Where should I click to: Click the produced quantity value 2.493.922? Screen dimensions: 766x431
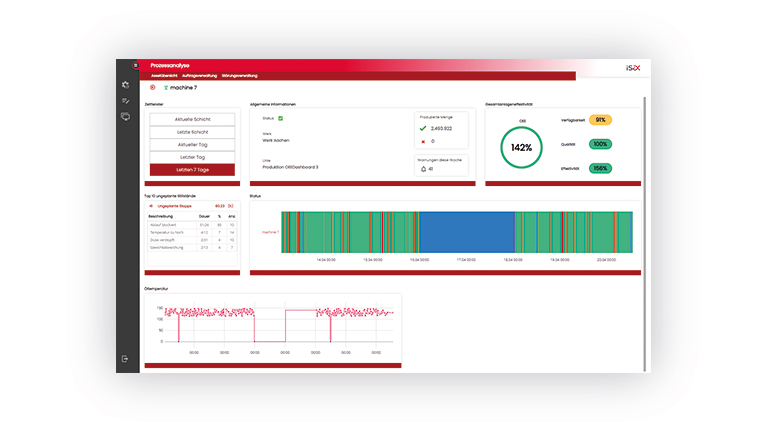click(x=441, y=129)
